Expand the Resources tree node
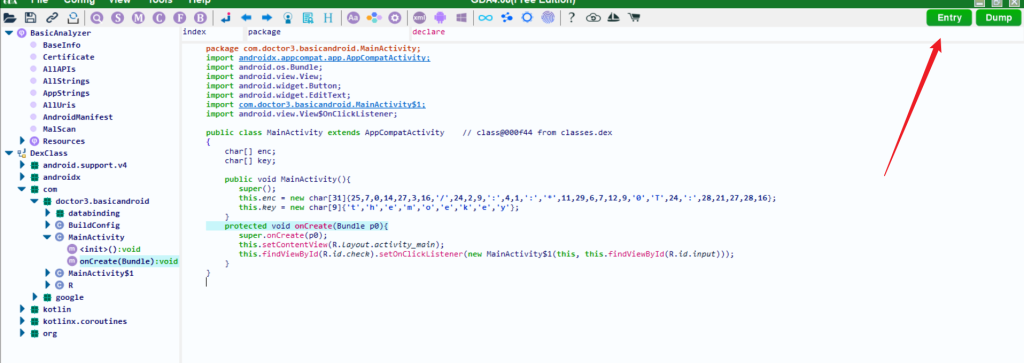 point(22,141)
